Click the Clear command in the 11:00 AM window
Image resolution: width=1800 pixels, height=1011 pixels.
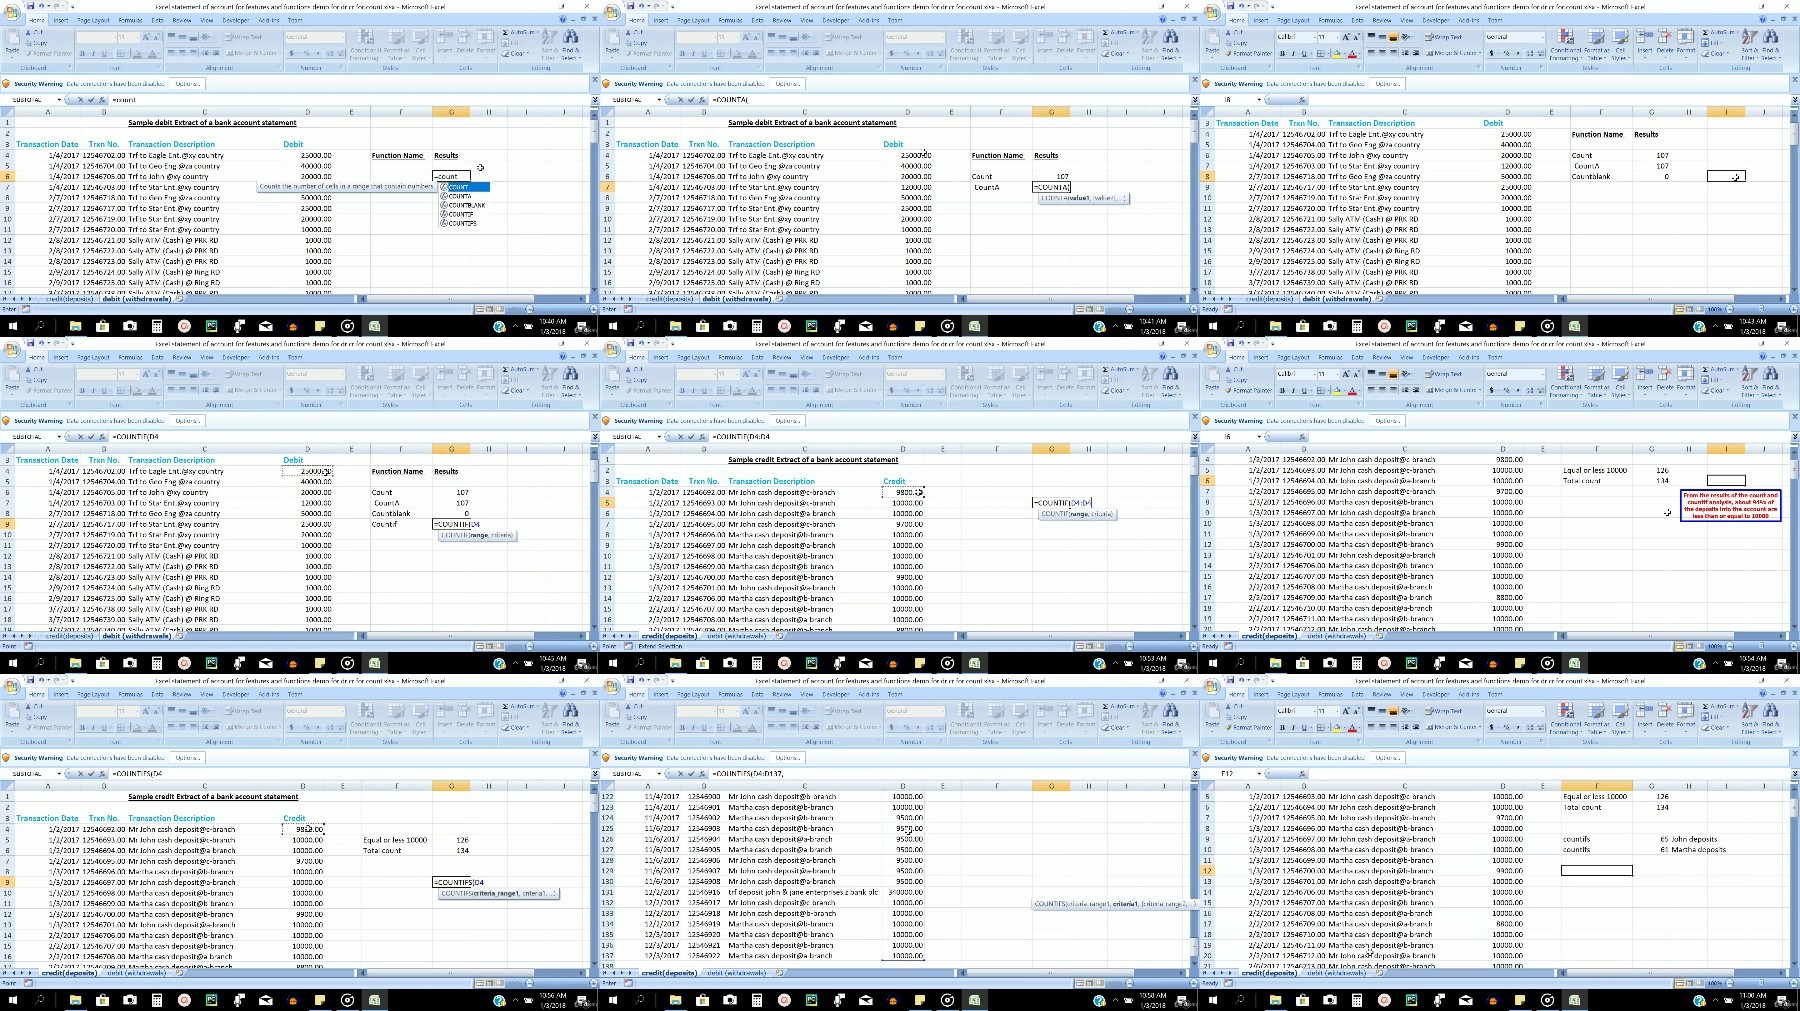click(x=1716, y=727)
